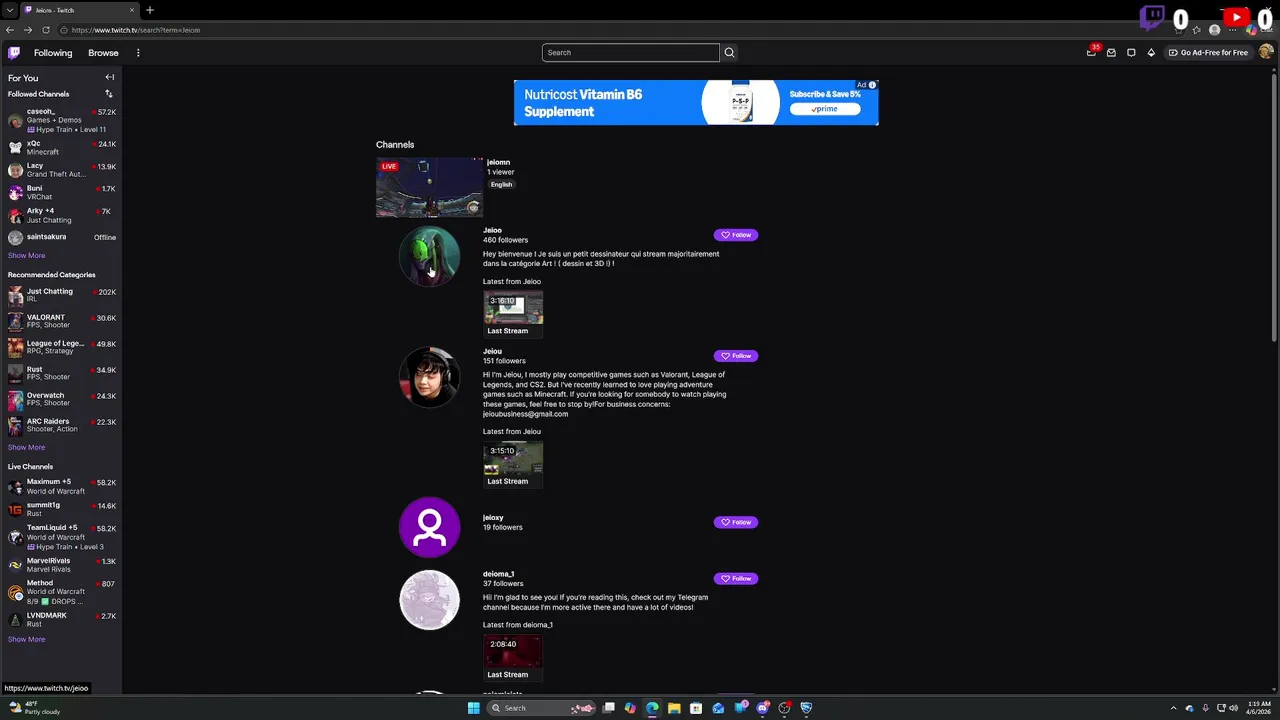This screenshot has height=720, width=1280.
Task: Open the Prime loot icon with 35 badge
Action: 1091,52
